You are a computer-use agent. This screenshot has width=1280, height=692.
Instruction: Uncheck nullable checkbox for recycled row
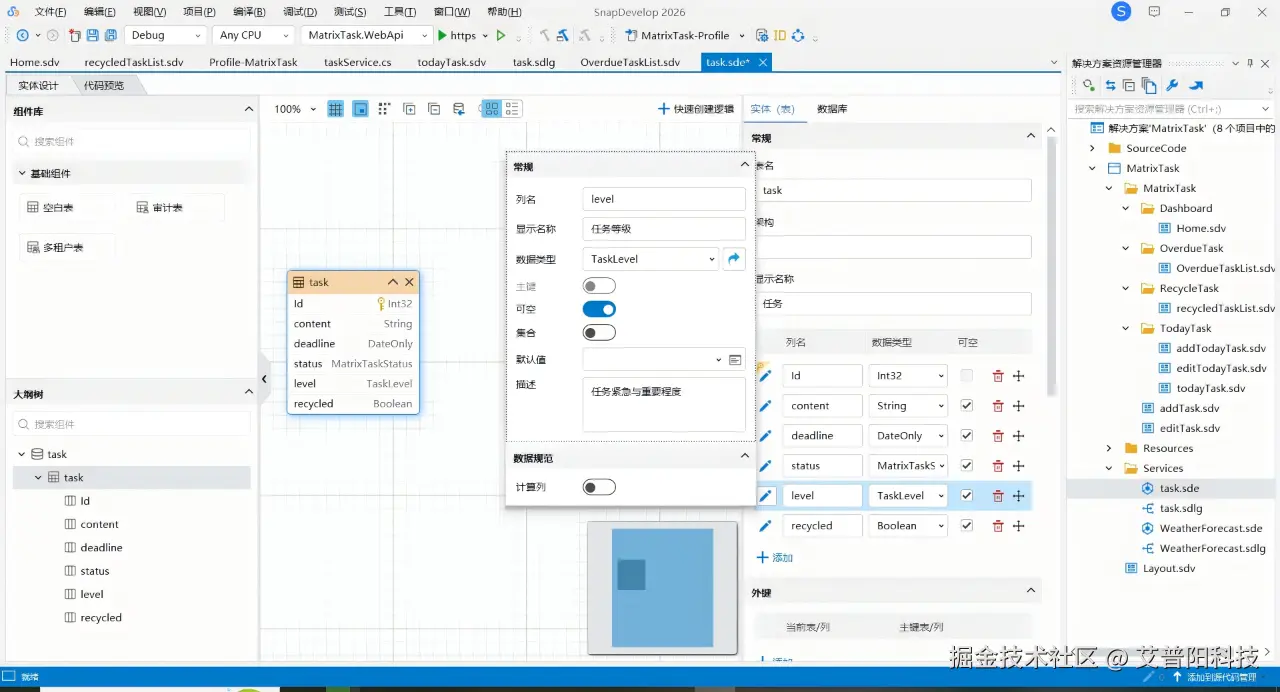(x=966, y=526)
